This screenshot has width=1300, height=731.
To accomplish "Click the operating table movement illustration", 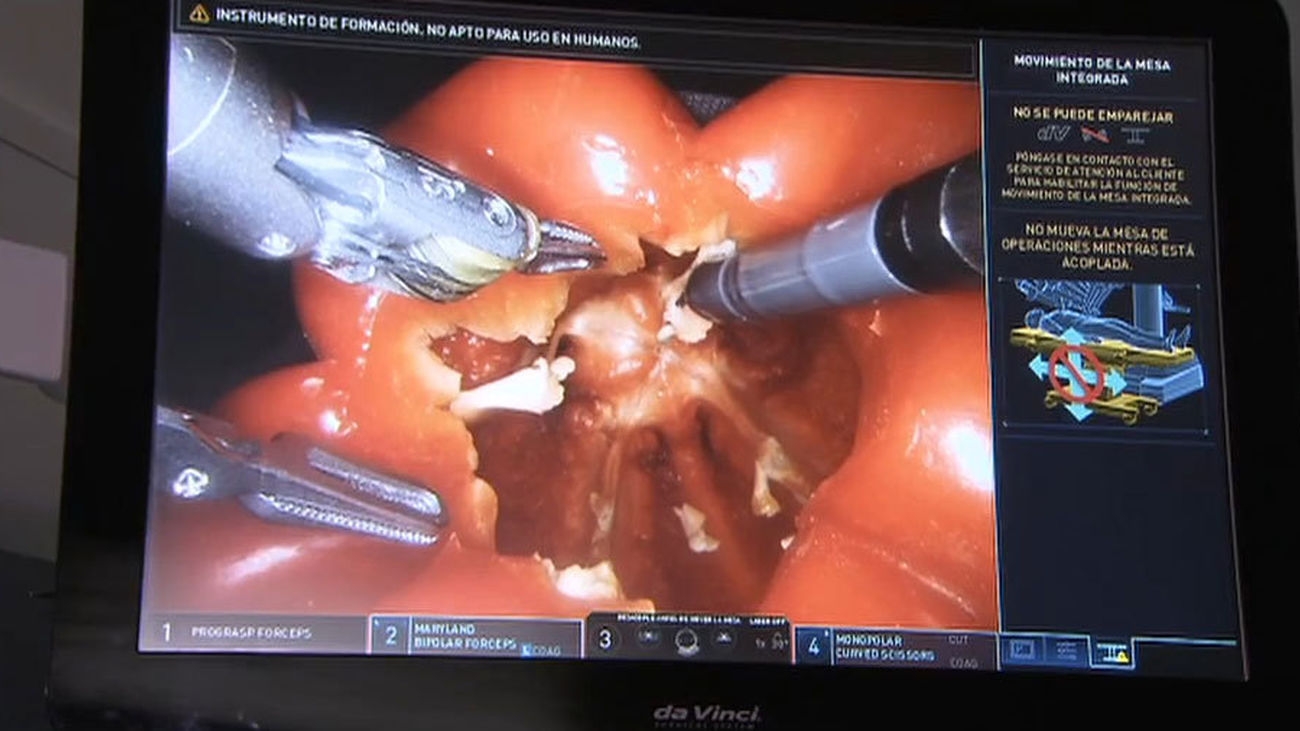I will point(1104,353).
